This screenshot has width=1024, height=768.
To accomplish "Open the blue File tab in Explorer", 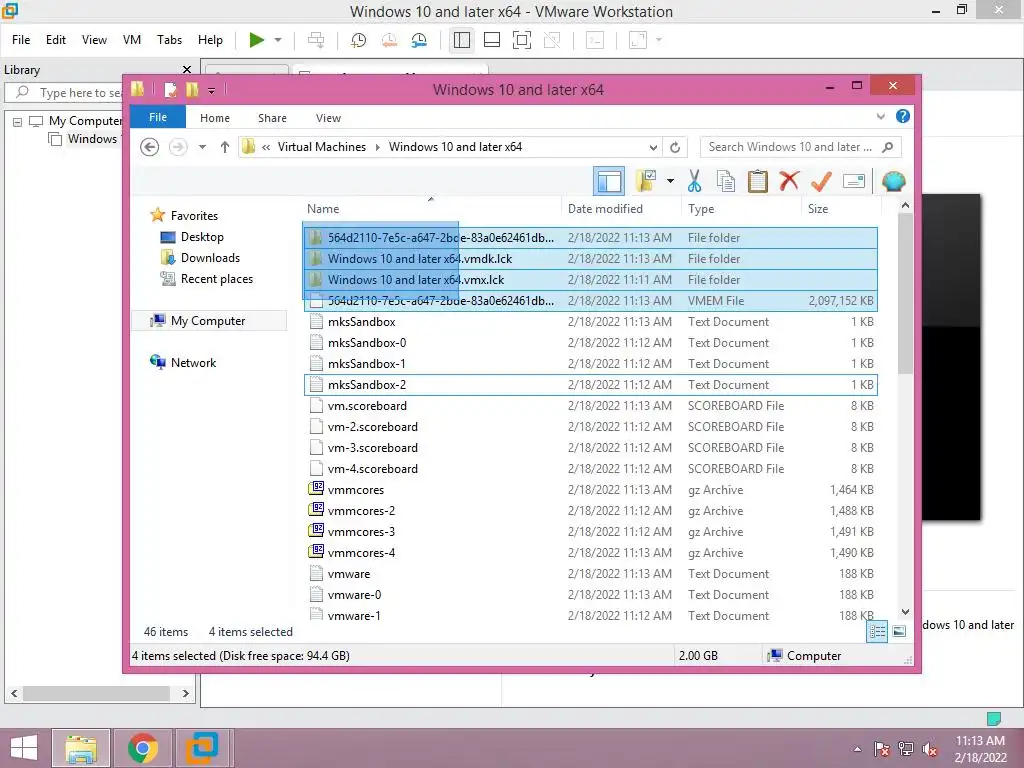I will [x=157, y=118].
